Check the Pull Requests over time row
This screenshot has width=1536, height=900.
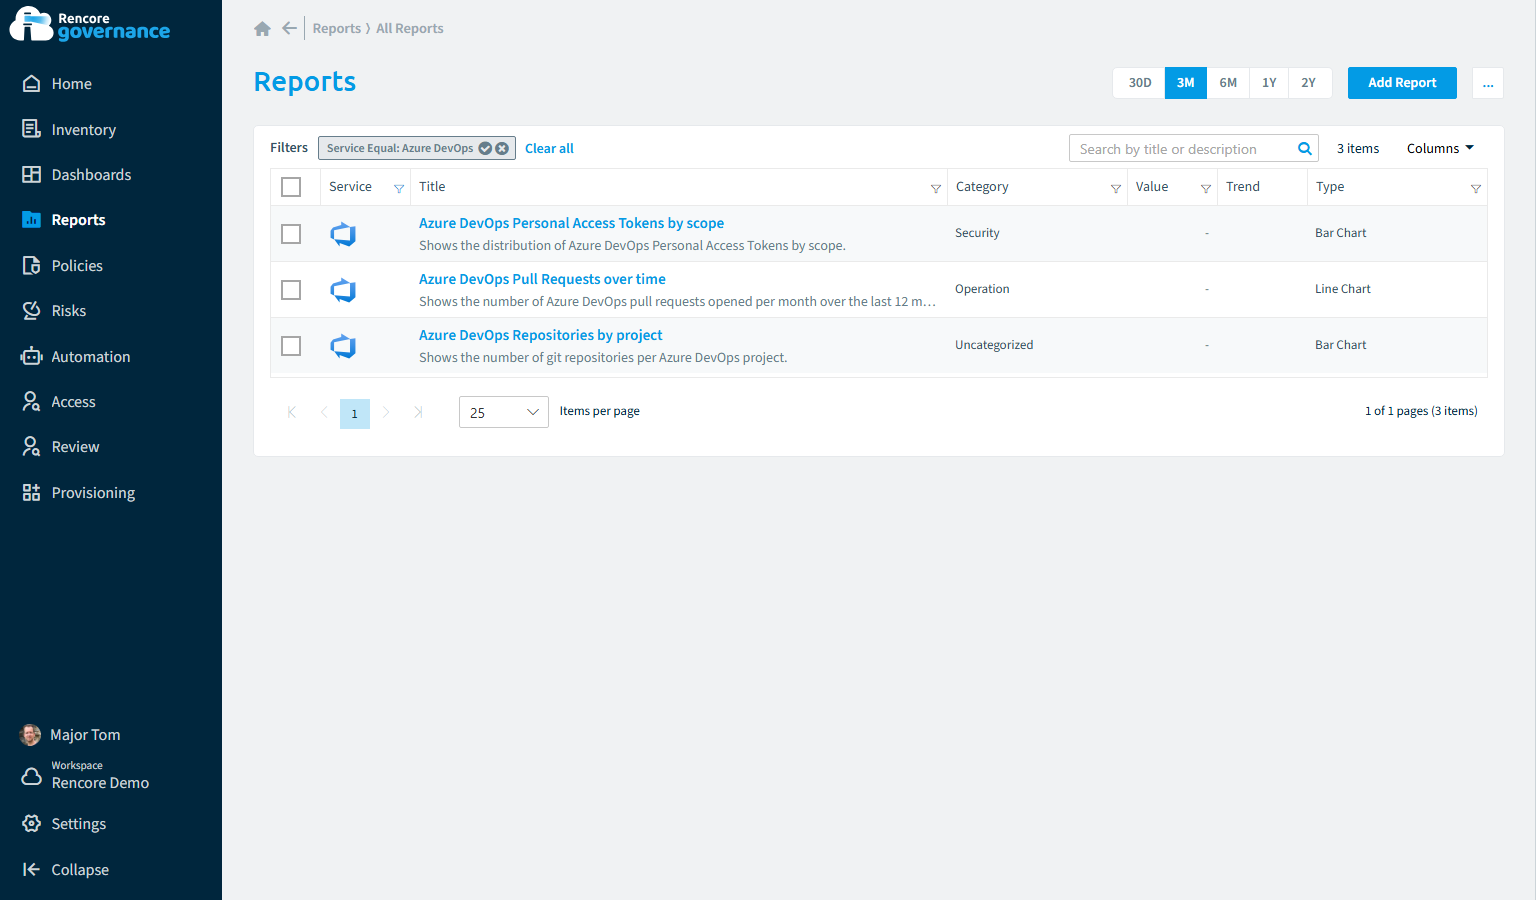coord(291,290)
